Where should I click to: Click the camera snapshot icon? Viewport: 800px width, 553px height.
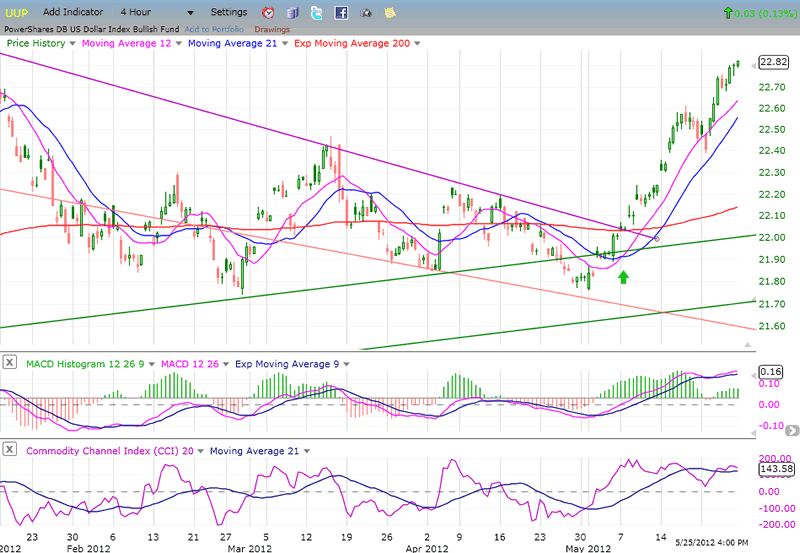365,13
